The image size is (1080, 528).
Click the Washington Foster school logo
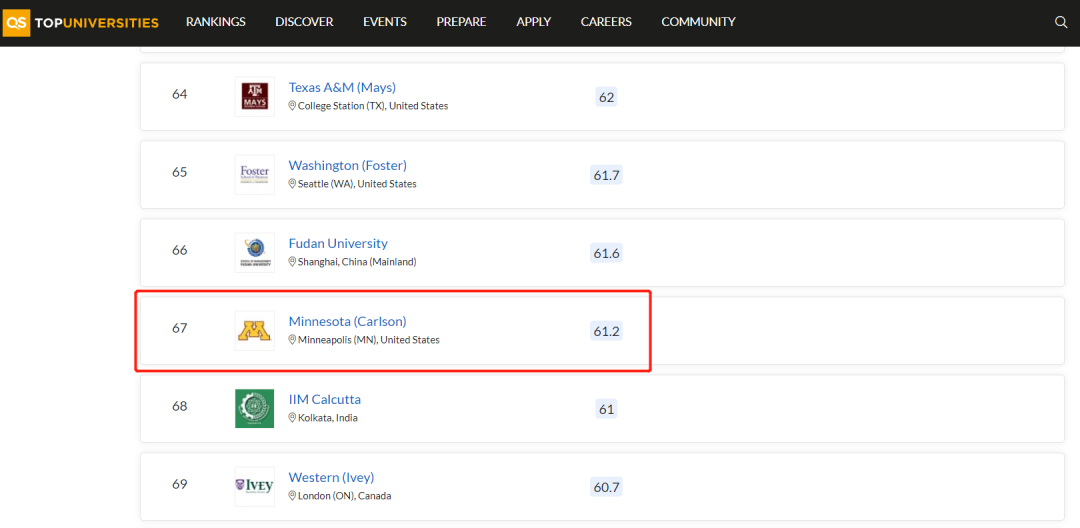254,175
